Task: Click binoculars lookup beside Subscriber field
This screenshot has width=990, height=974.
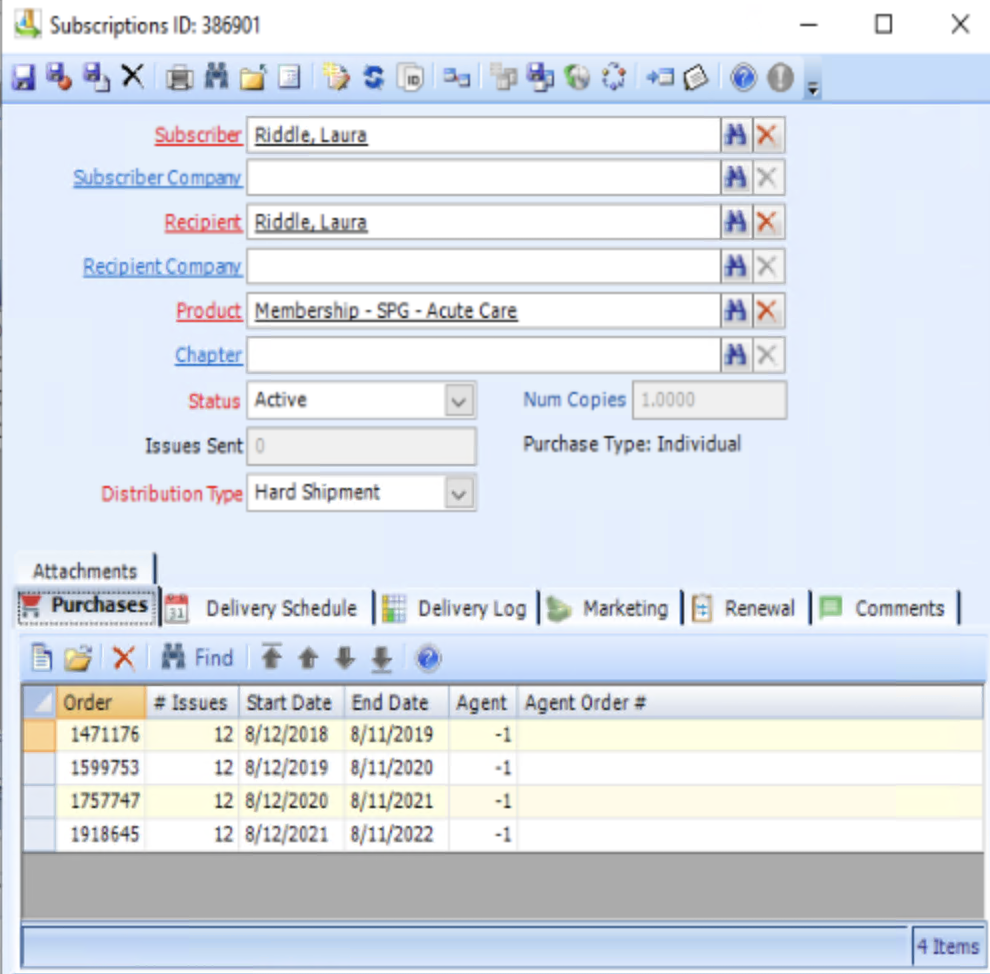Action: [x=736, y=135]
